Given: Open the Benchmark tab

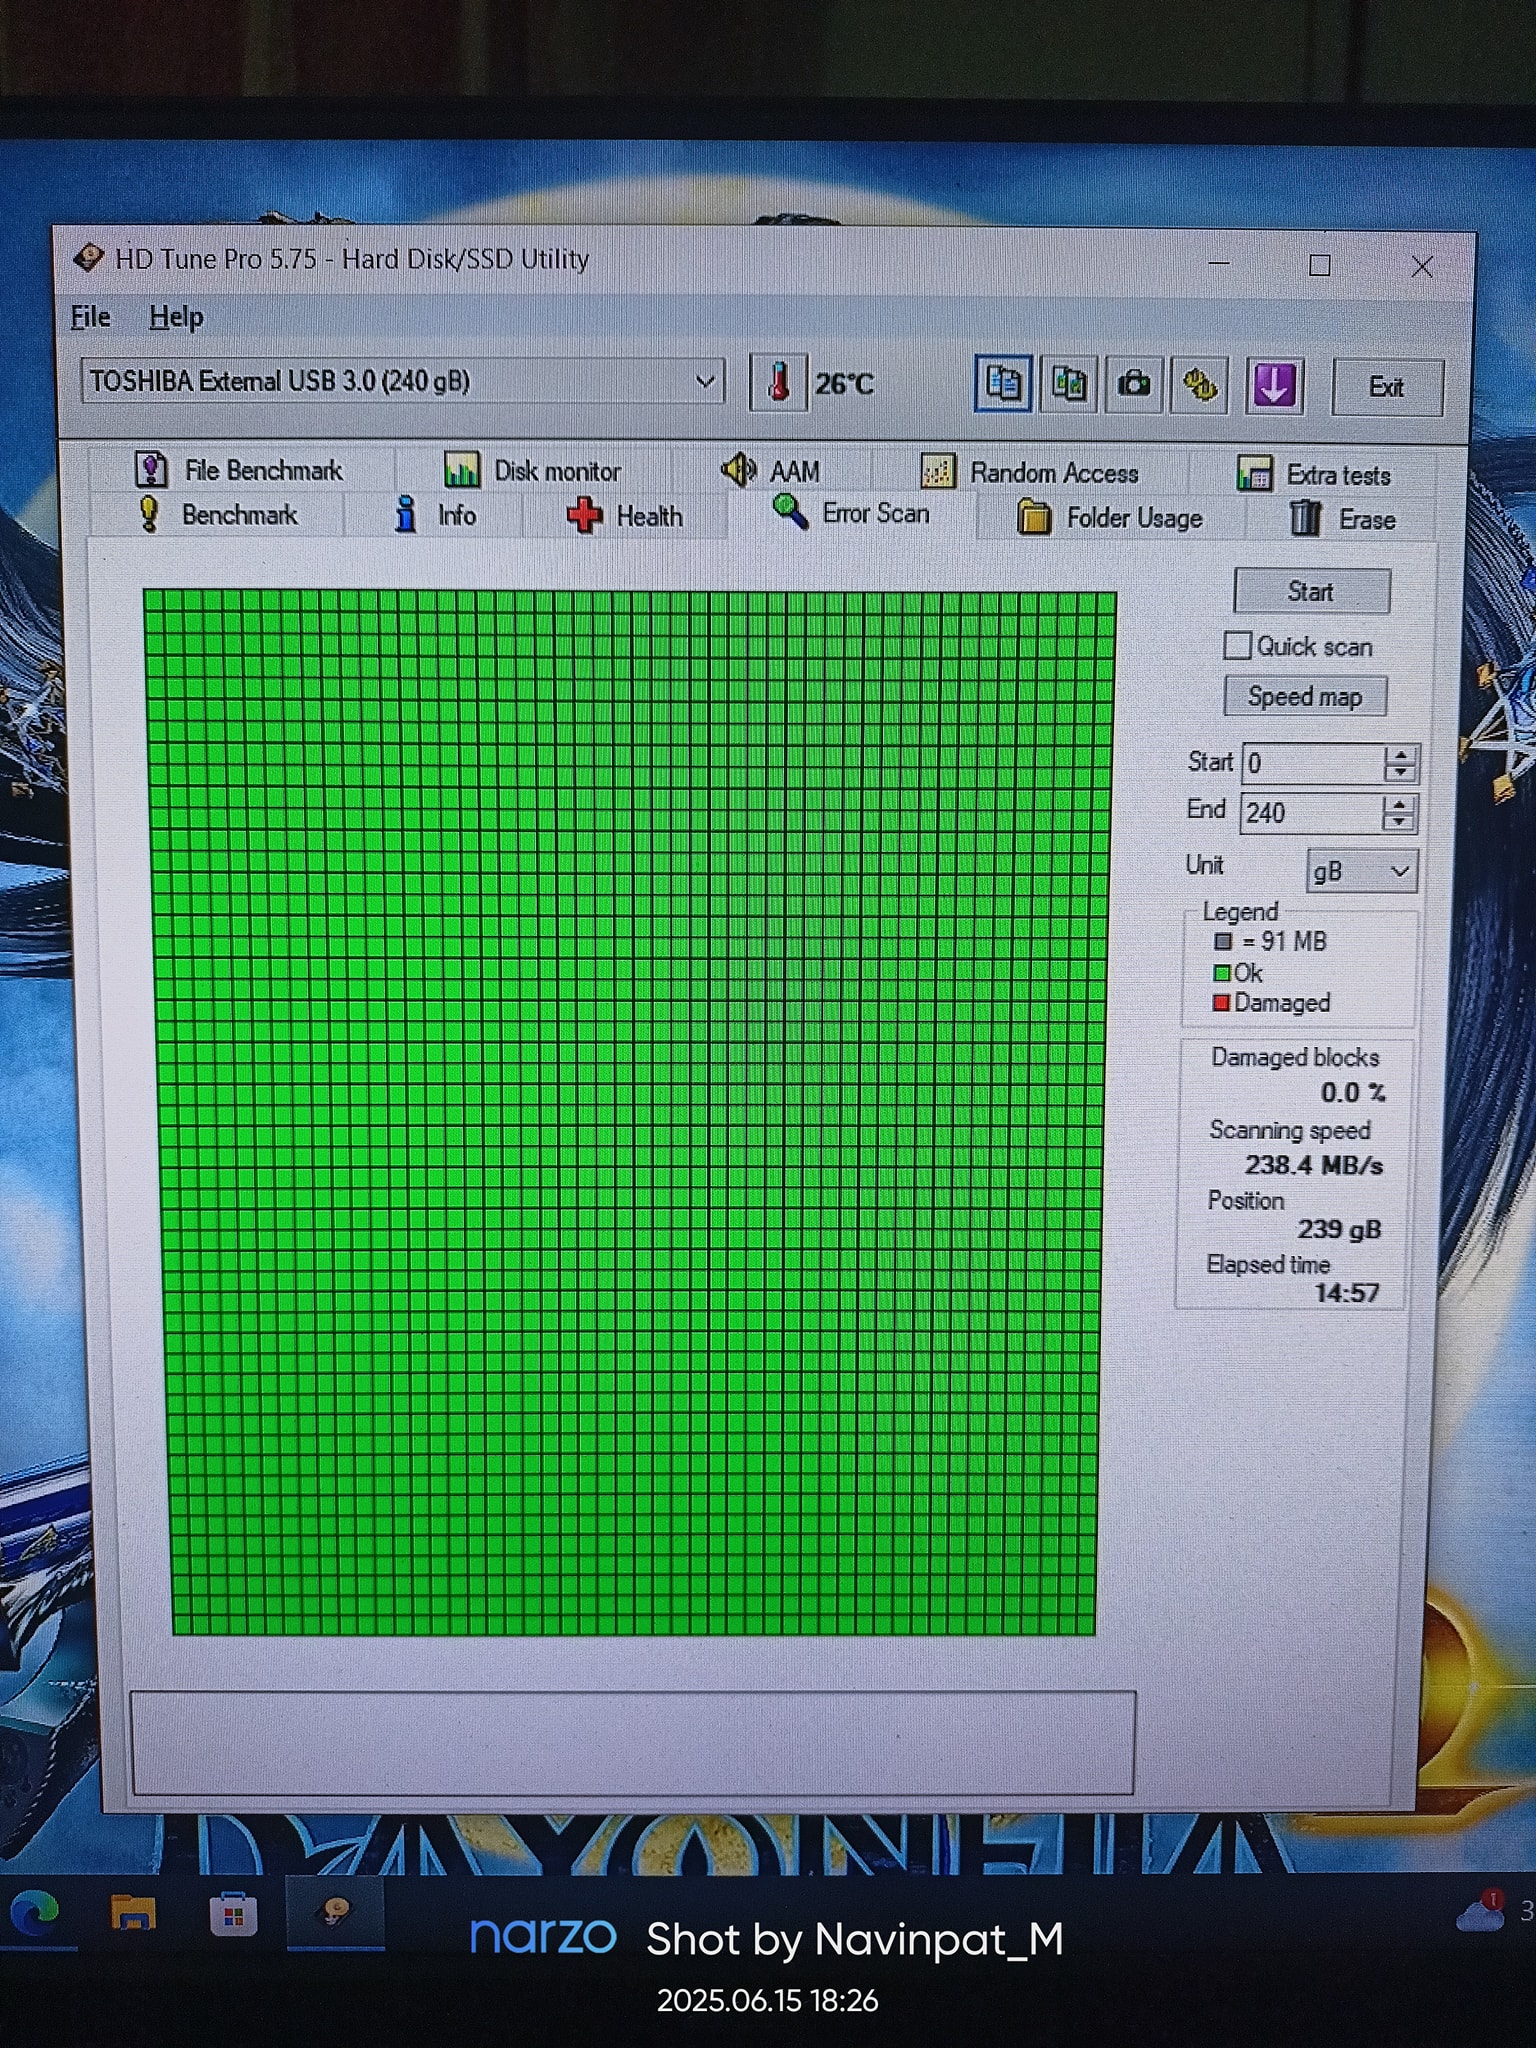Looking at the screenshot, I should click(217, 514).
